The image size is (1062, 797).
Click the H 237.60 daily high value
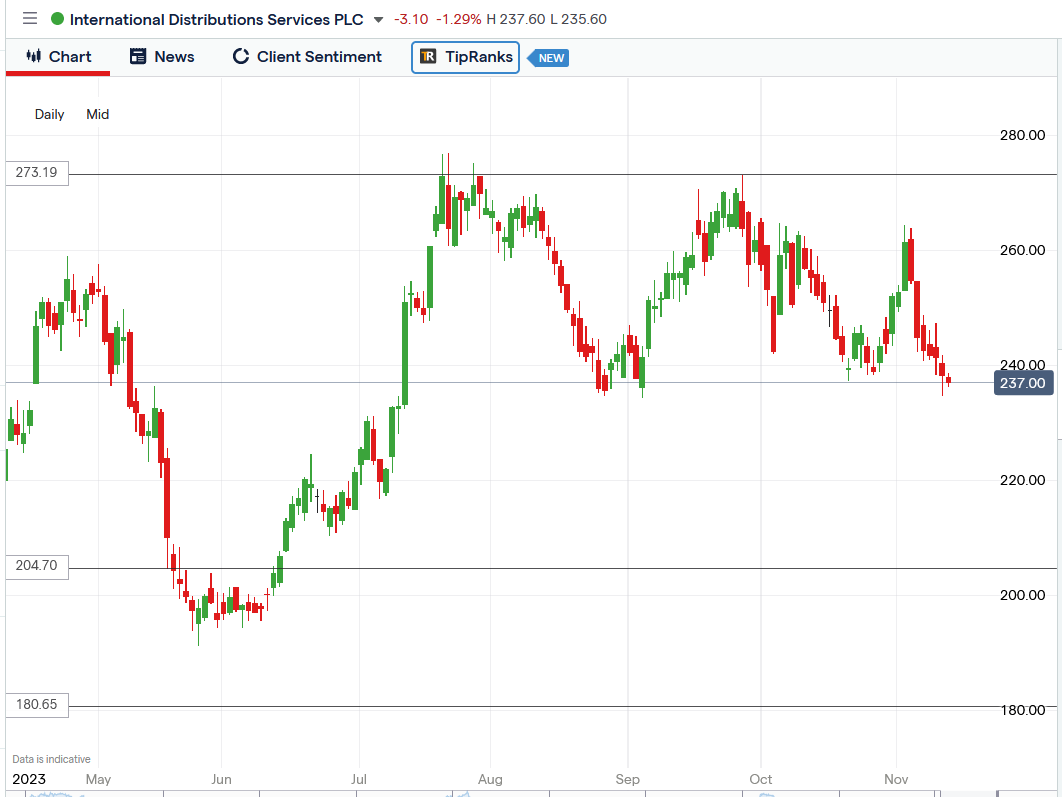(516, 20)
